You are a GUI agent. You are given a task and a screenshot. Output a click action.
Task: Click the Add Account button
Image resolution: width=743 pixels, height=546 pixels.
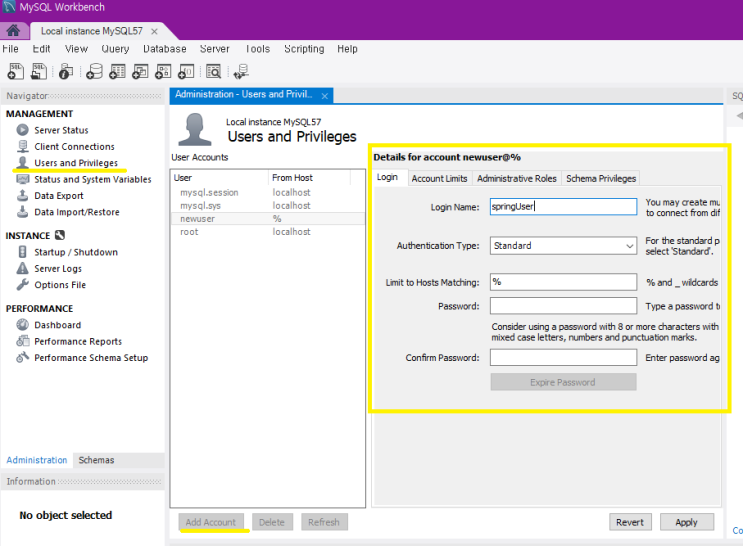tap(211, 522)
